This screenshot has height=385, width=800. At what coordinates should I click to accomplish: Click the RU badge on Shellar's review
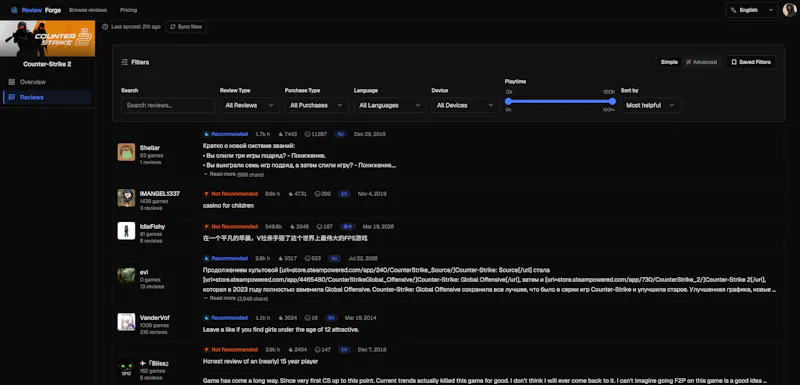[x=340, y=134]
